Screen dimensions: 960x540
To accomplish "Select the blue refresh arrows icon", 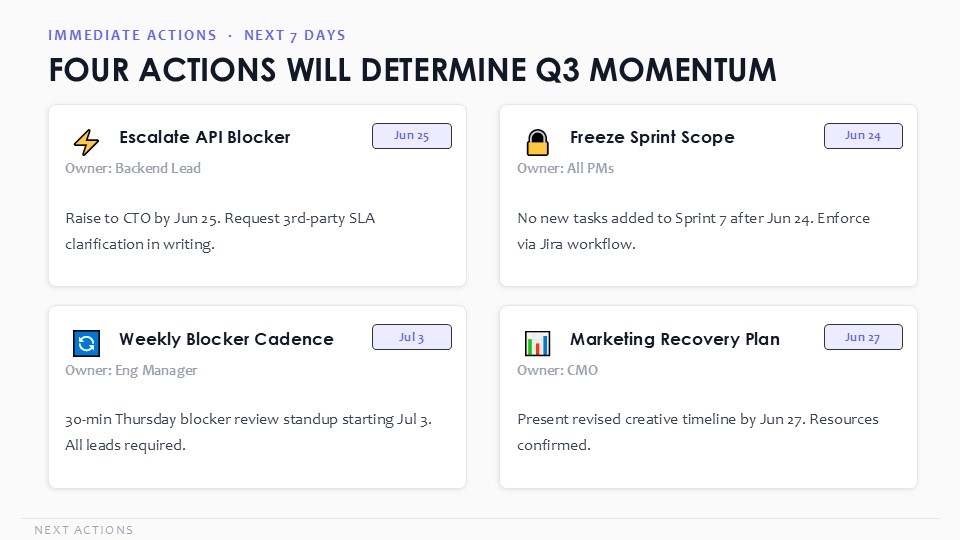I will tap(86, 343).
